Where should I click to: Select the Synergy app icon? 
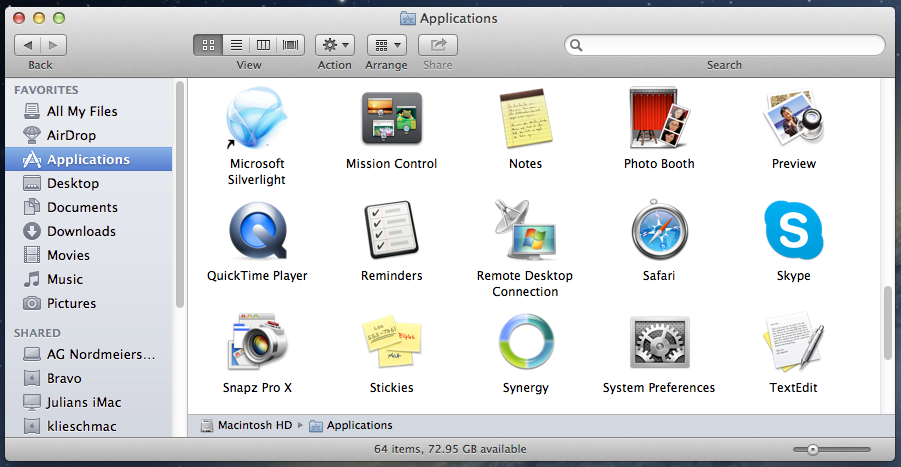[525, 343]
